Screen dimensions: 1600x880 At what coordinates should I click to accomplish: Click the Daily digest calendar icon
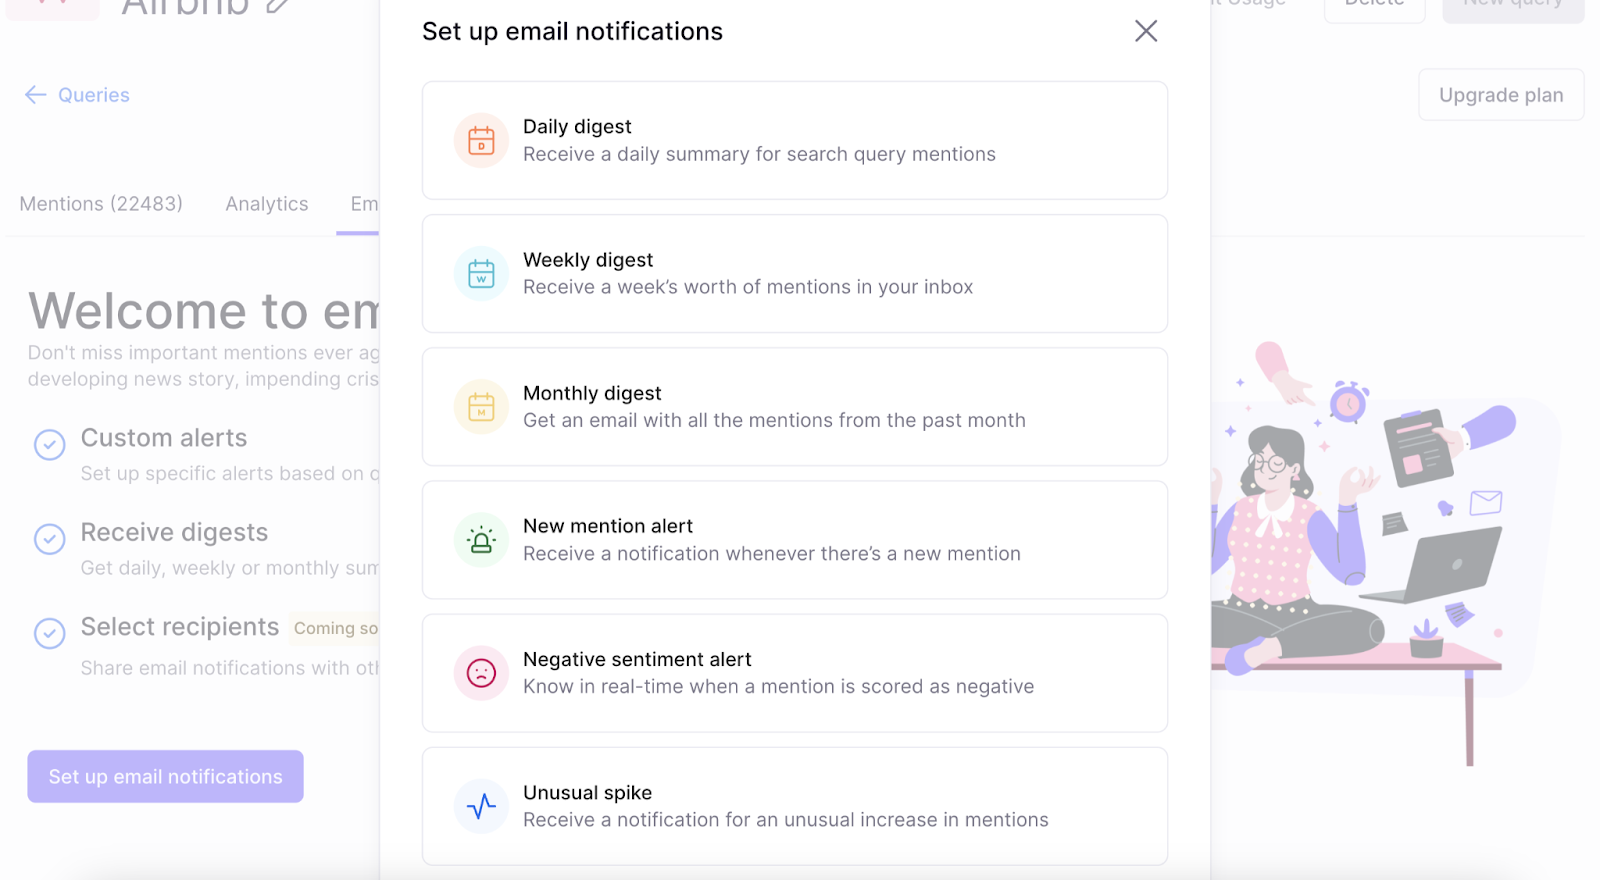coord(481,140)
